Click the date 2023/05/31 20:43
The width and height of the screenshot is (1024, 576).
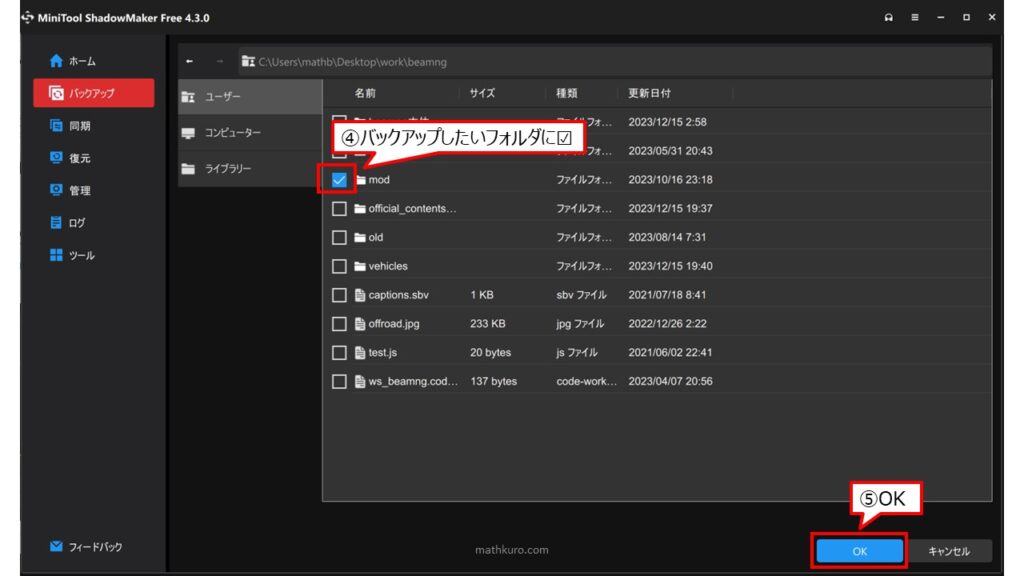tap(670, 151)
